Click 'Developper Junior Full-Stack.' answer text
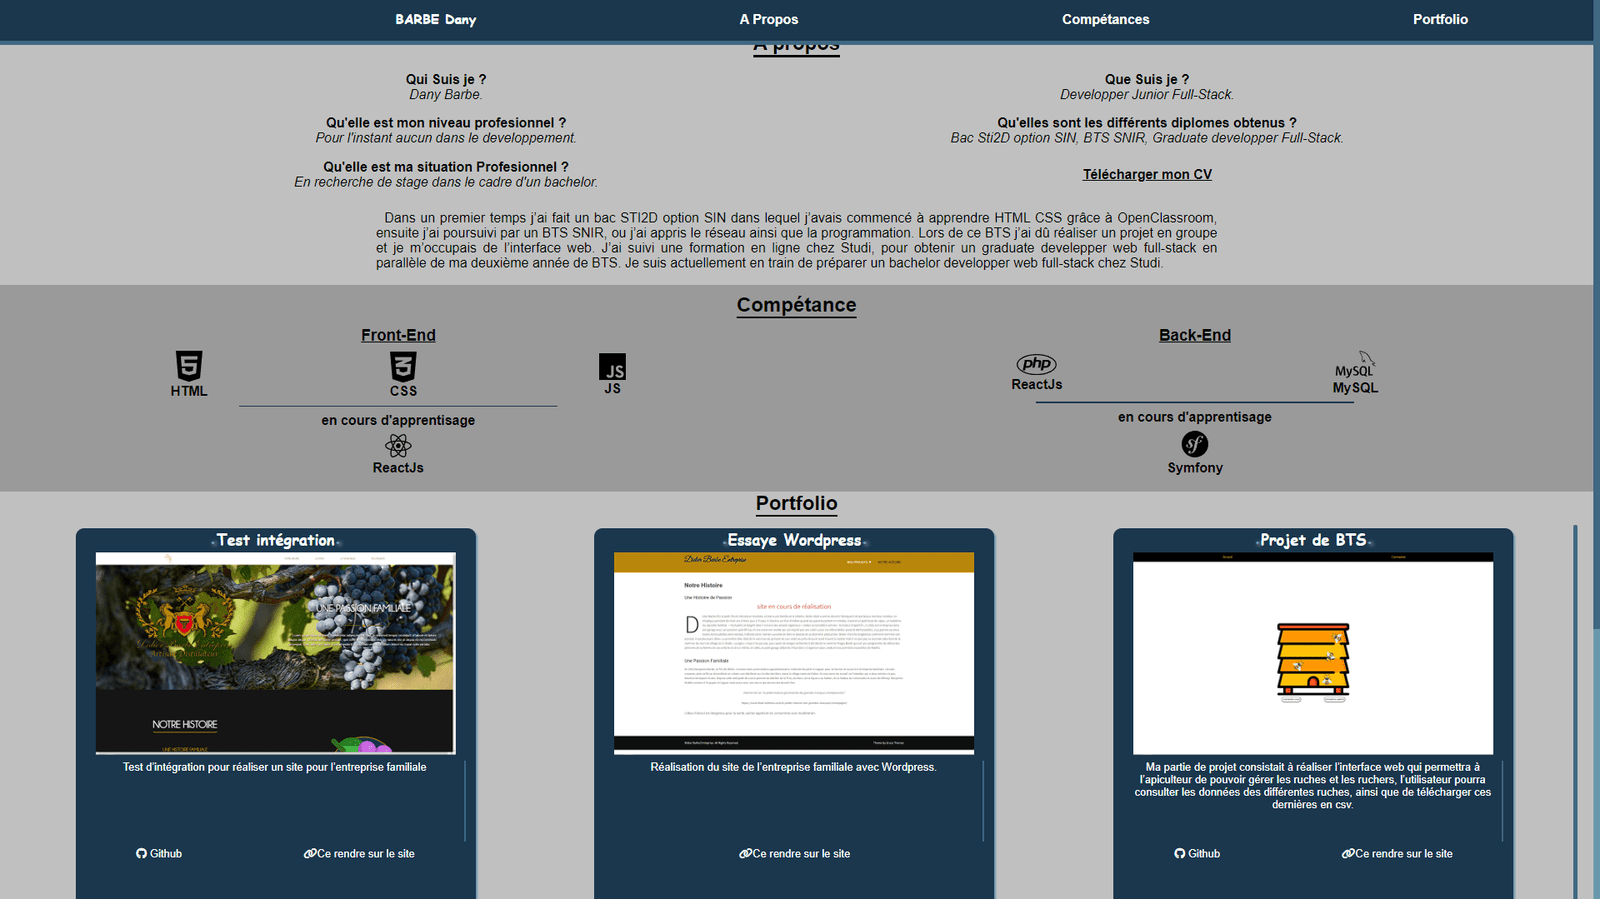1600x899 pixels. (1147, 95)
